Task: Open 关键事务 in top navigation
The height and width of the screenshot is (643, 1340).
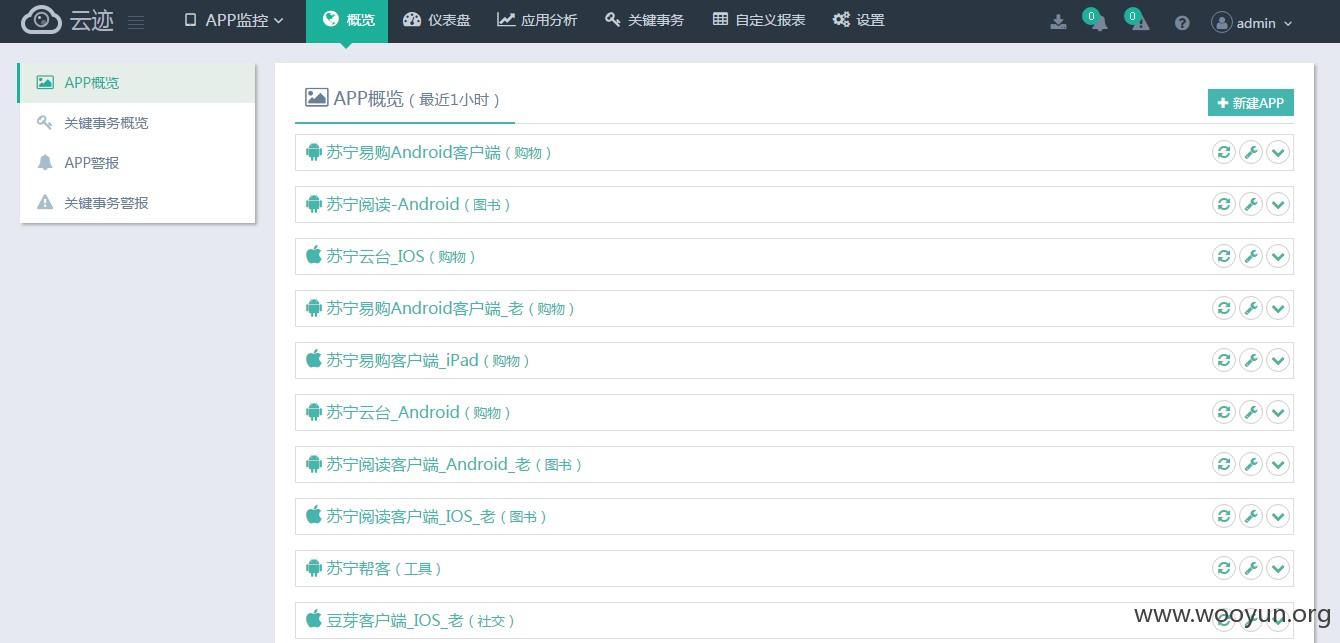Action: (644, 20)
